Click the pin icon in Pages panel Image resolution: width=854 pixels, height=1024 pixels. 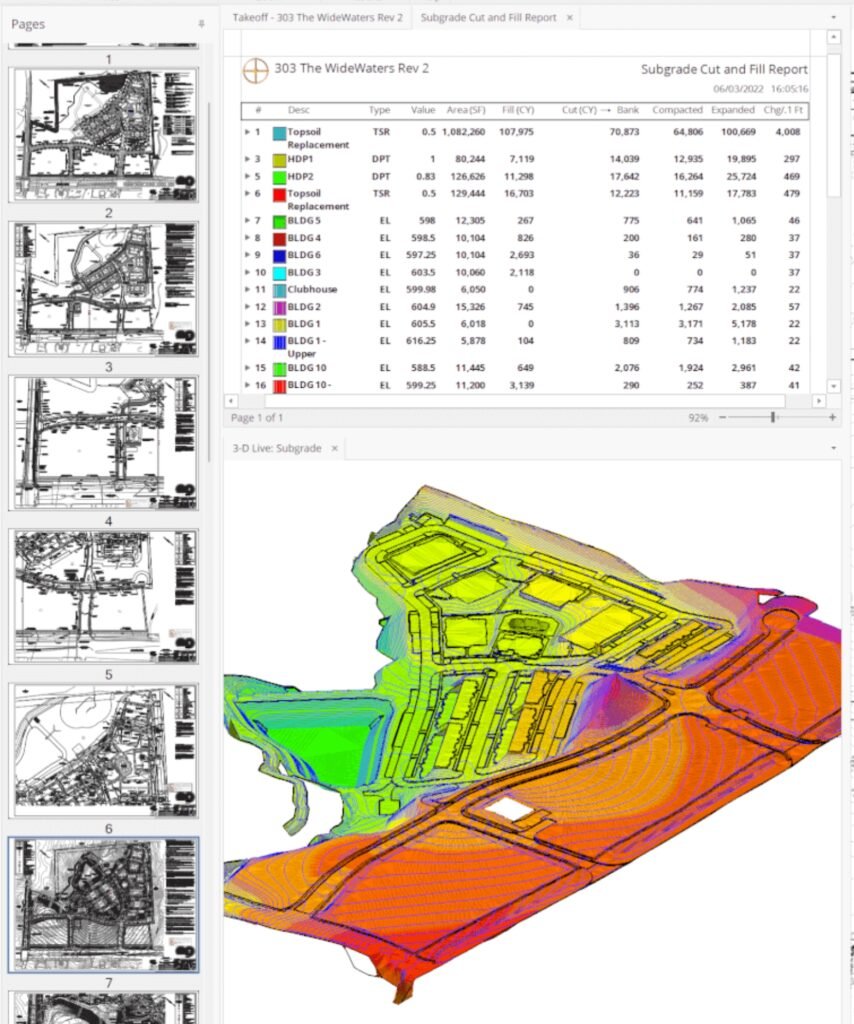click(201, 24)
